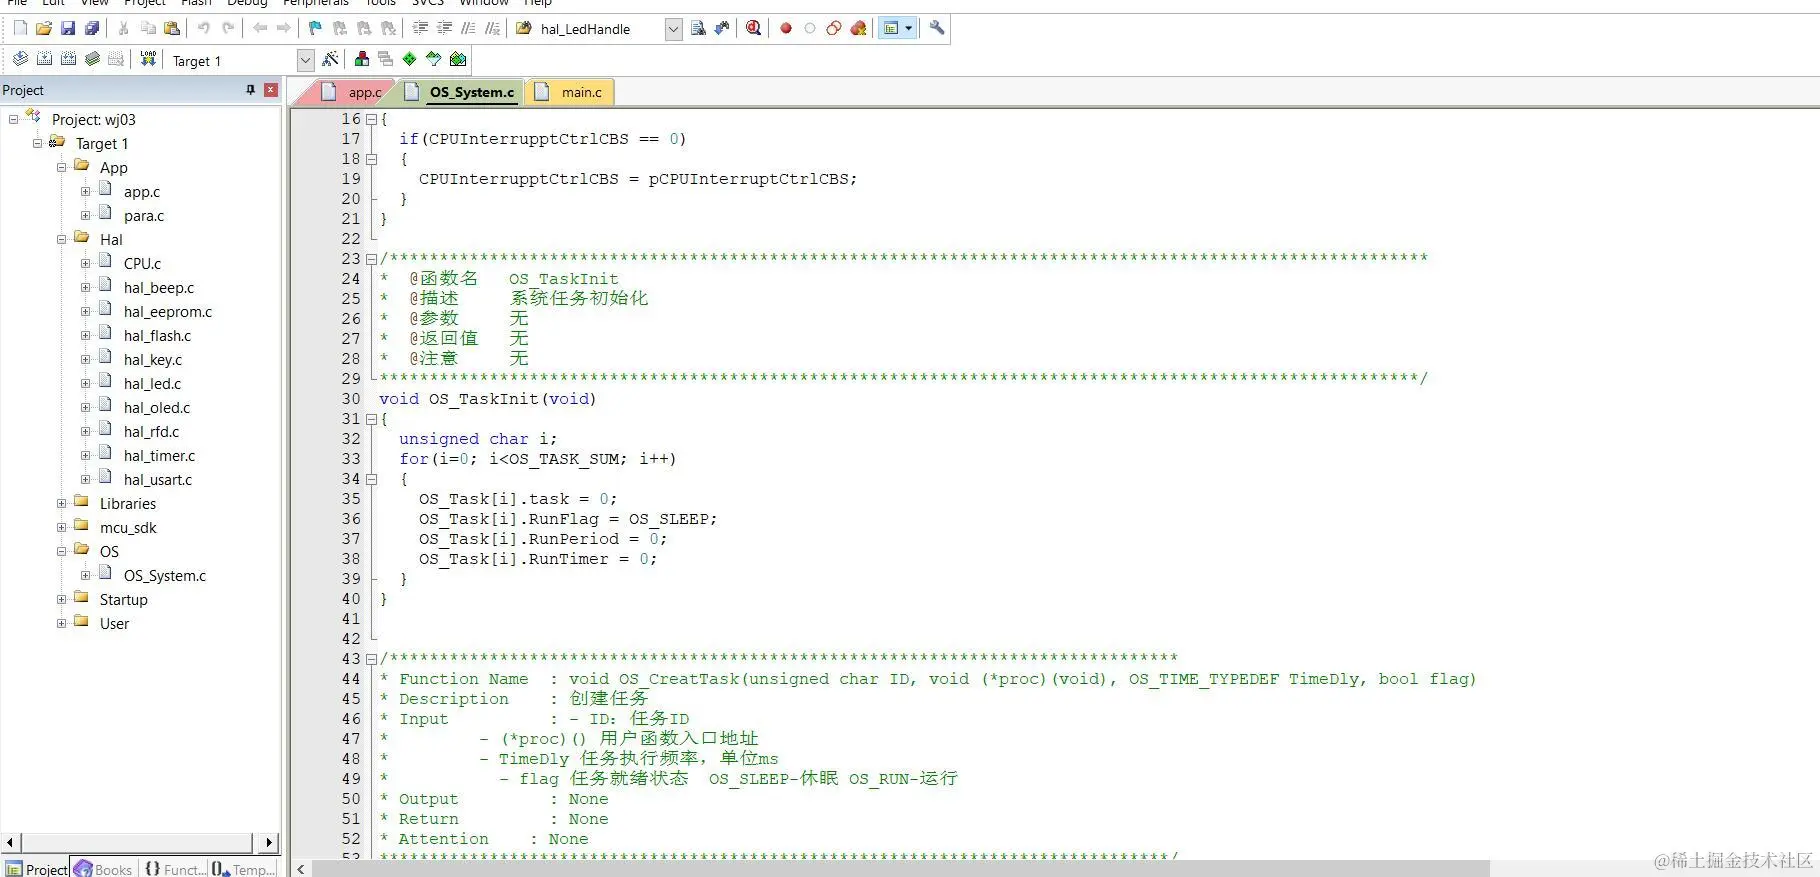Screen dimensions: 1820x877
Task: Click the Open file toolbar icon
Action: pyautogui.click(x=44, y=28)
